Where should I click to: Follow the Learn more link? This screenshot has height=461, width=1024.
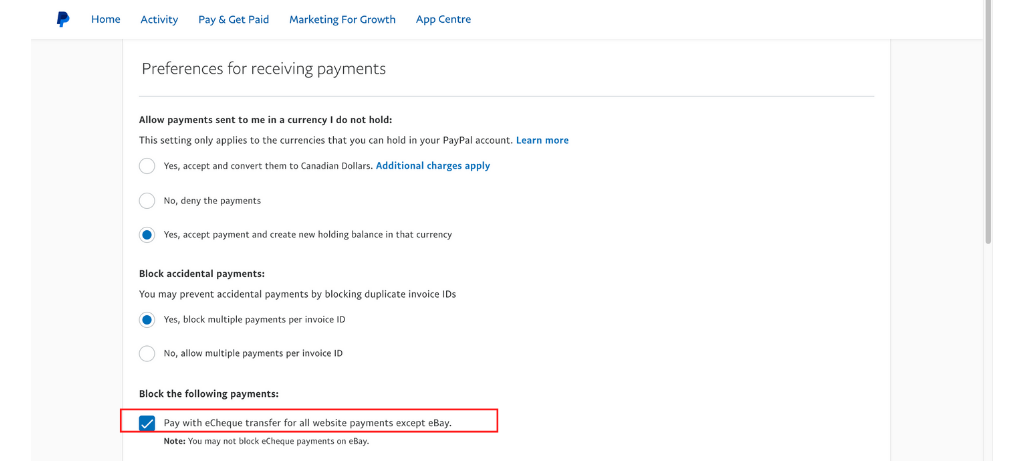click(x=542, y=140)
